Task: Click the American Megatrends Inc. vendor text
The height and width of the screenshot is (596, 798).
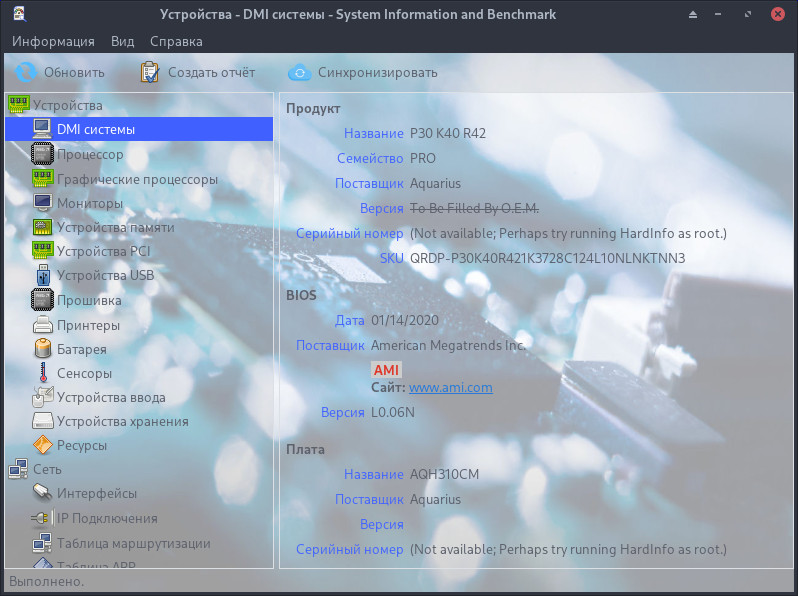Action: [448, 345]
